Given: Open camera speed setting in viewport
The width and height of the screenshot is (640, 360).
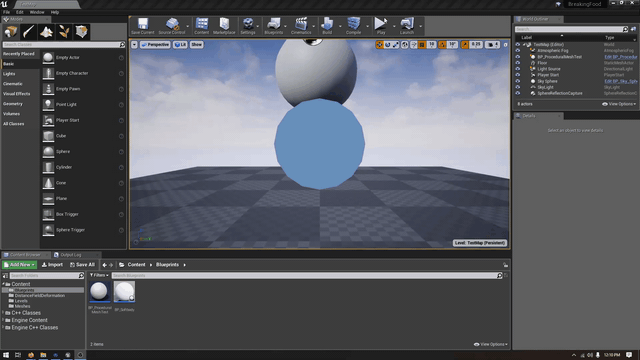Looking at the screenshot, I should click(x=492, y=44).
